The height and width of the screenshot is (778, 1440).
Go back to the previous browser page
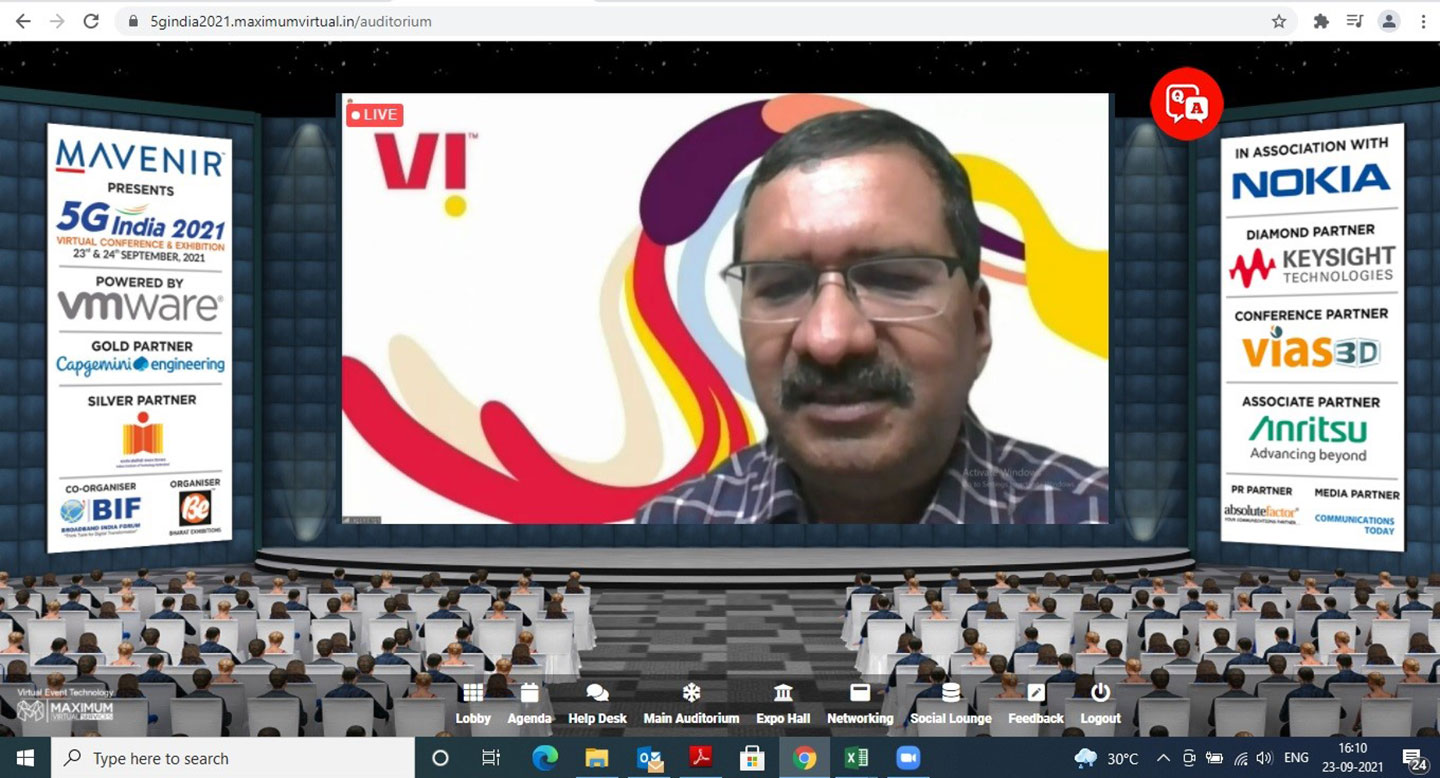[x=23, y=21]
